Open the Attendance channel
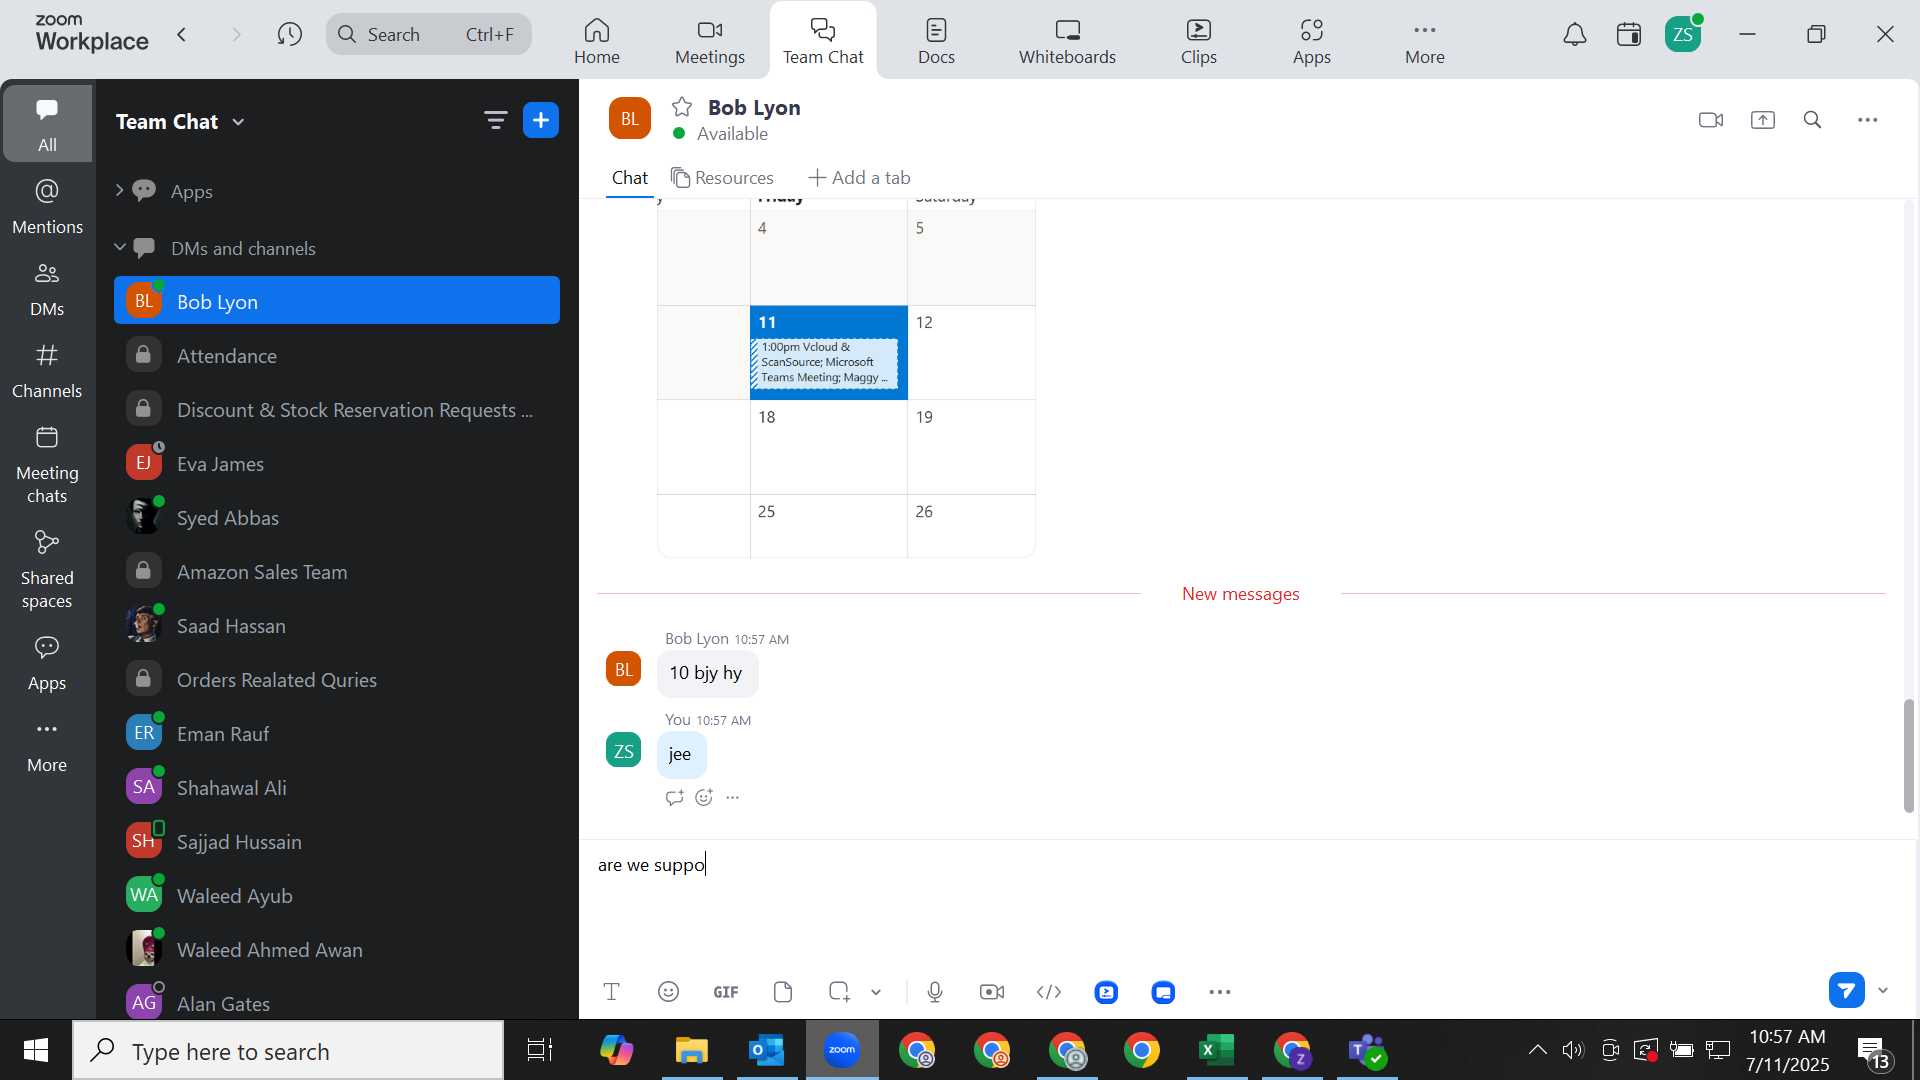The height and width of the screenshot is (1080, 1920). coord(337,355)
